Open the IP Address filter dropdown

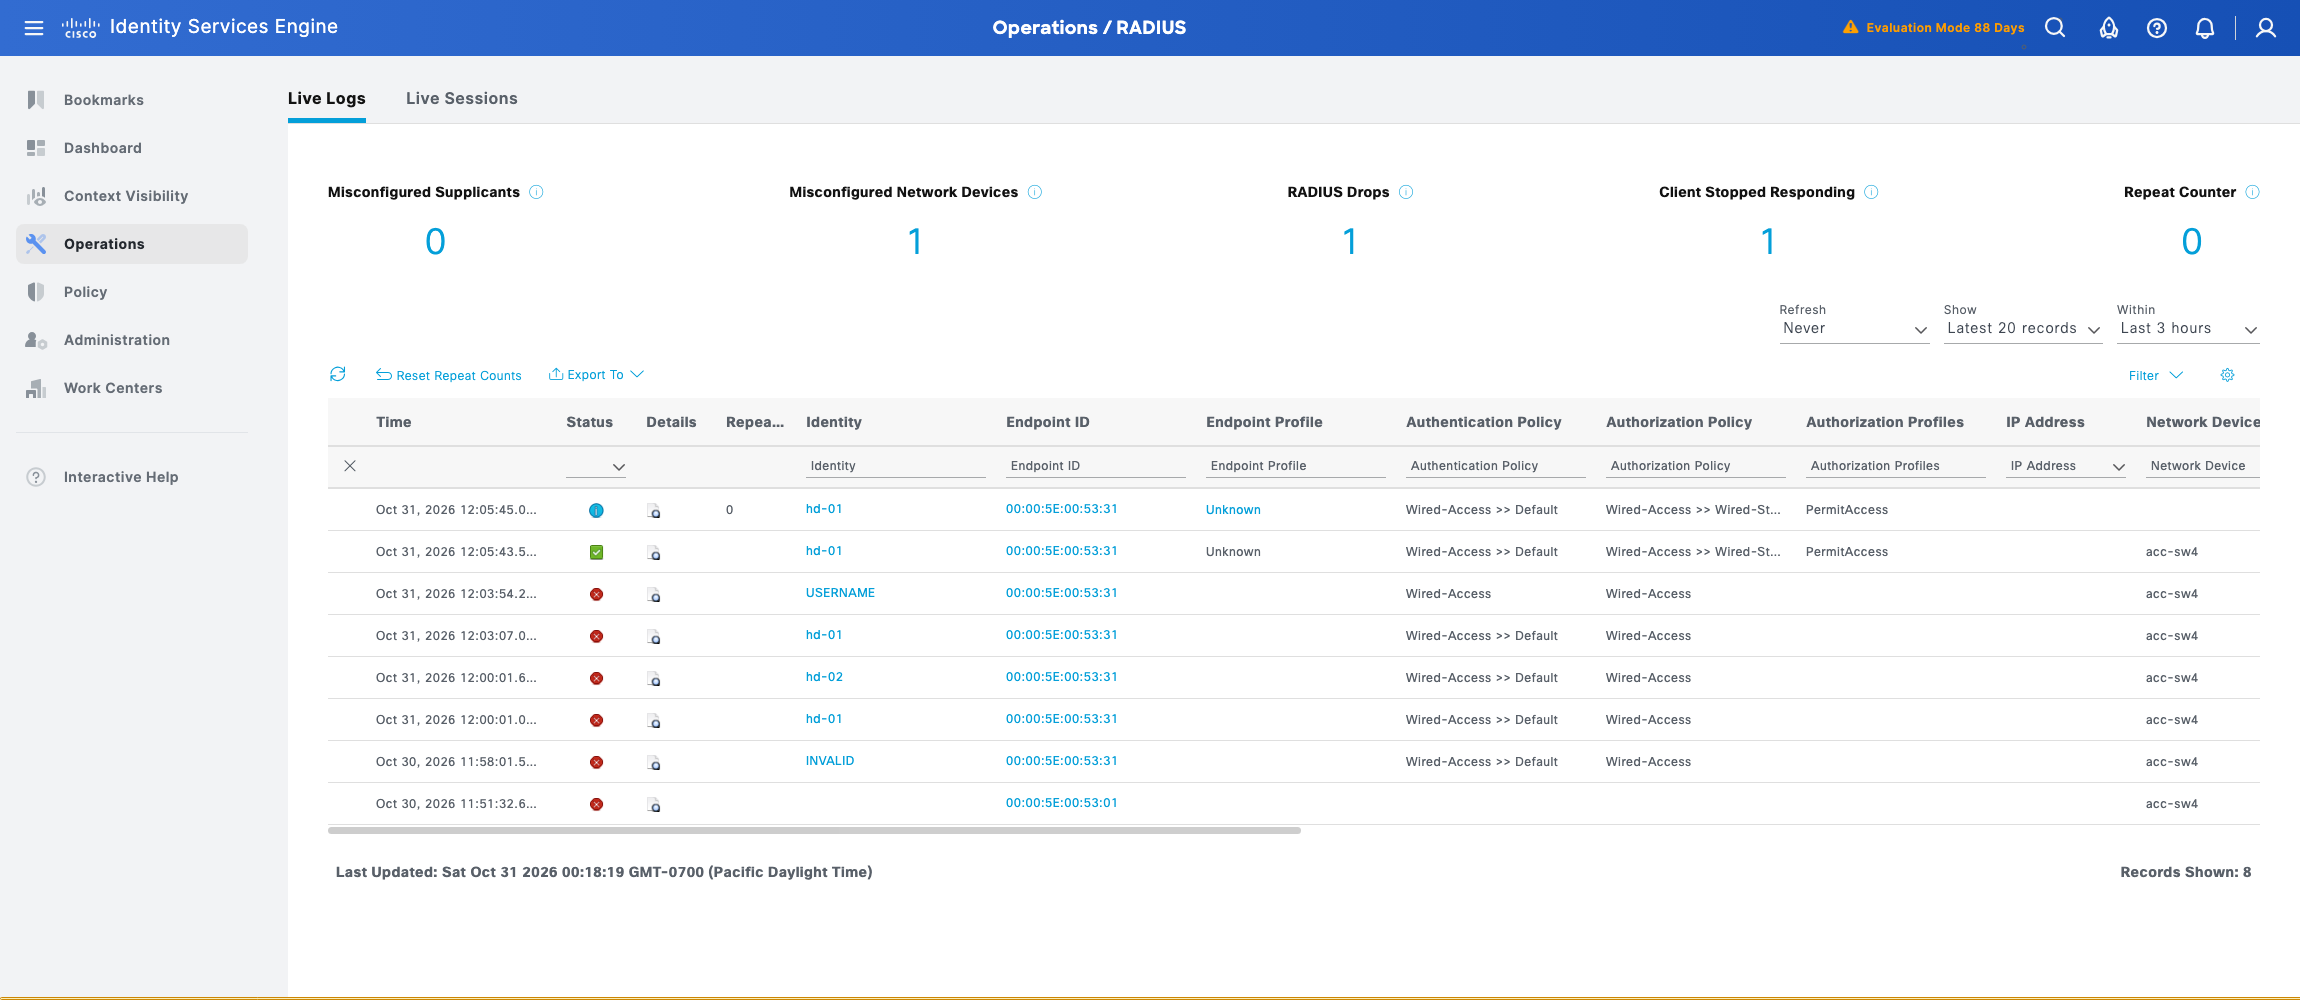pyautogui.click(x=2066, y=466)
